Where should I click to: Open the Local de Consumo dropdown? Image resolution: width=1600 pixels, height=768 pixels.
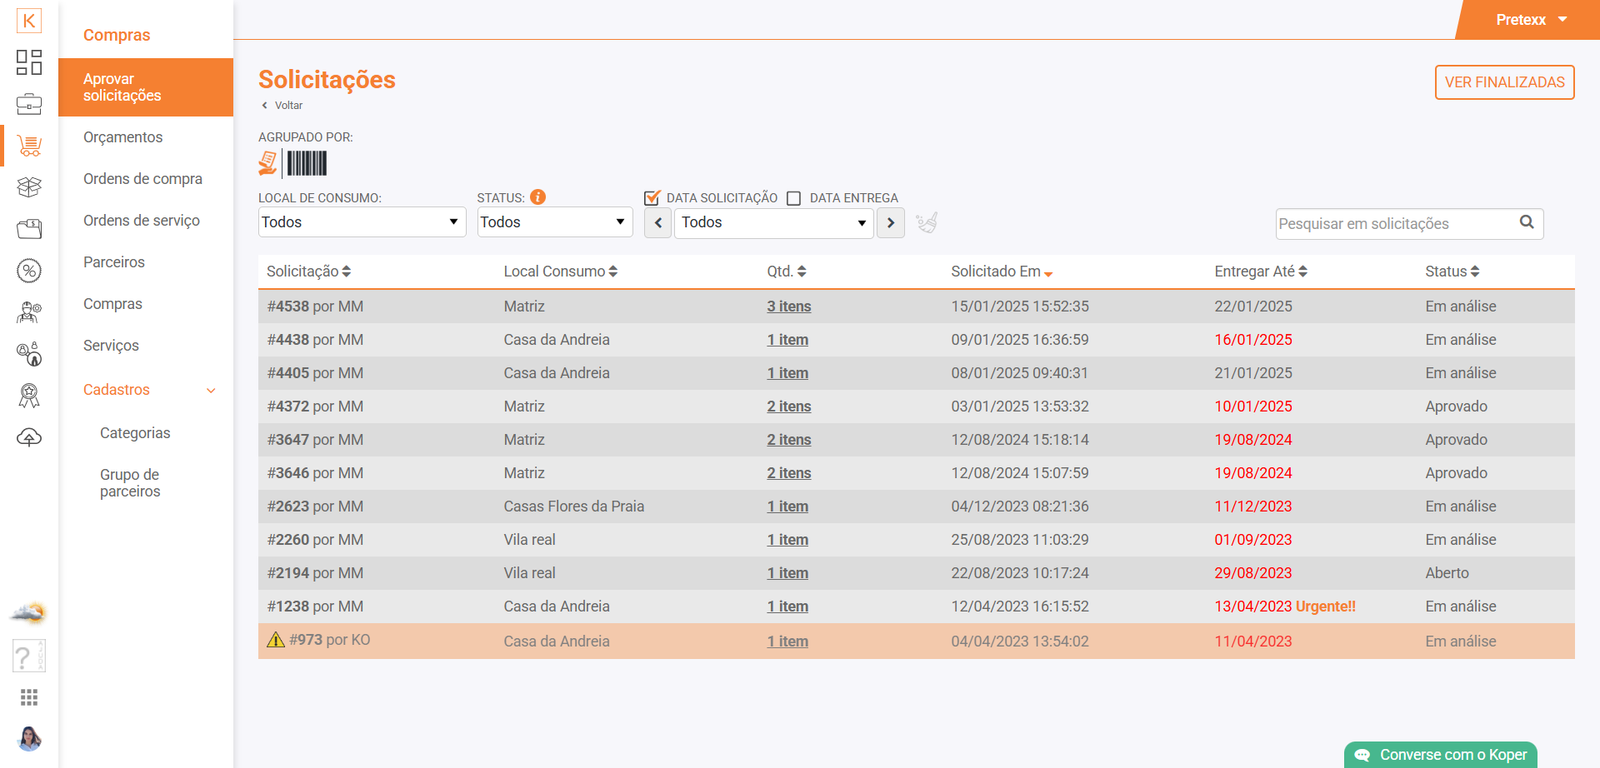coord(361,222)
